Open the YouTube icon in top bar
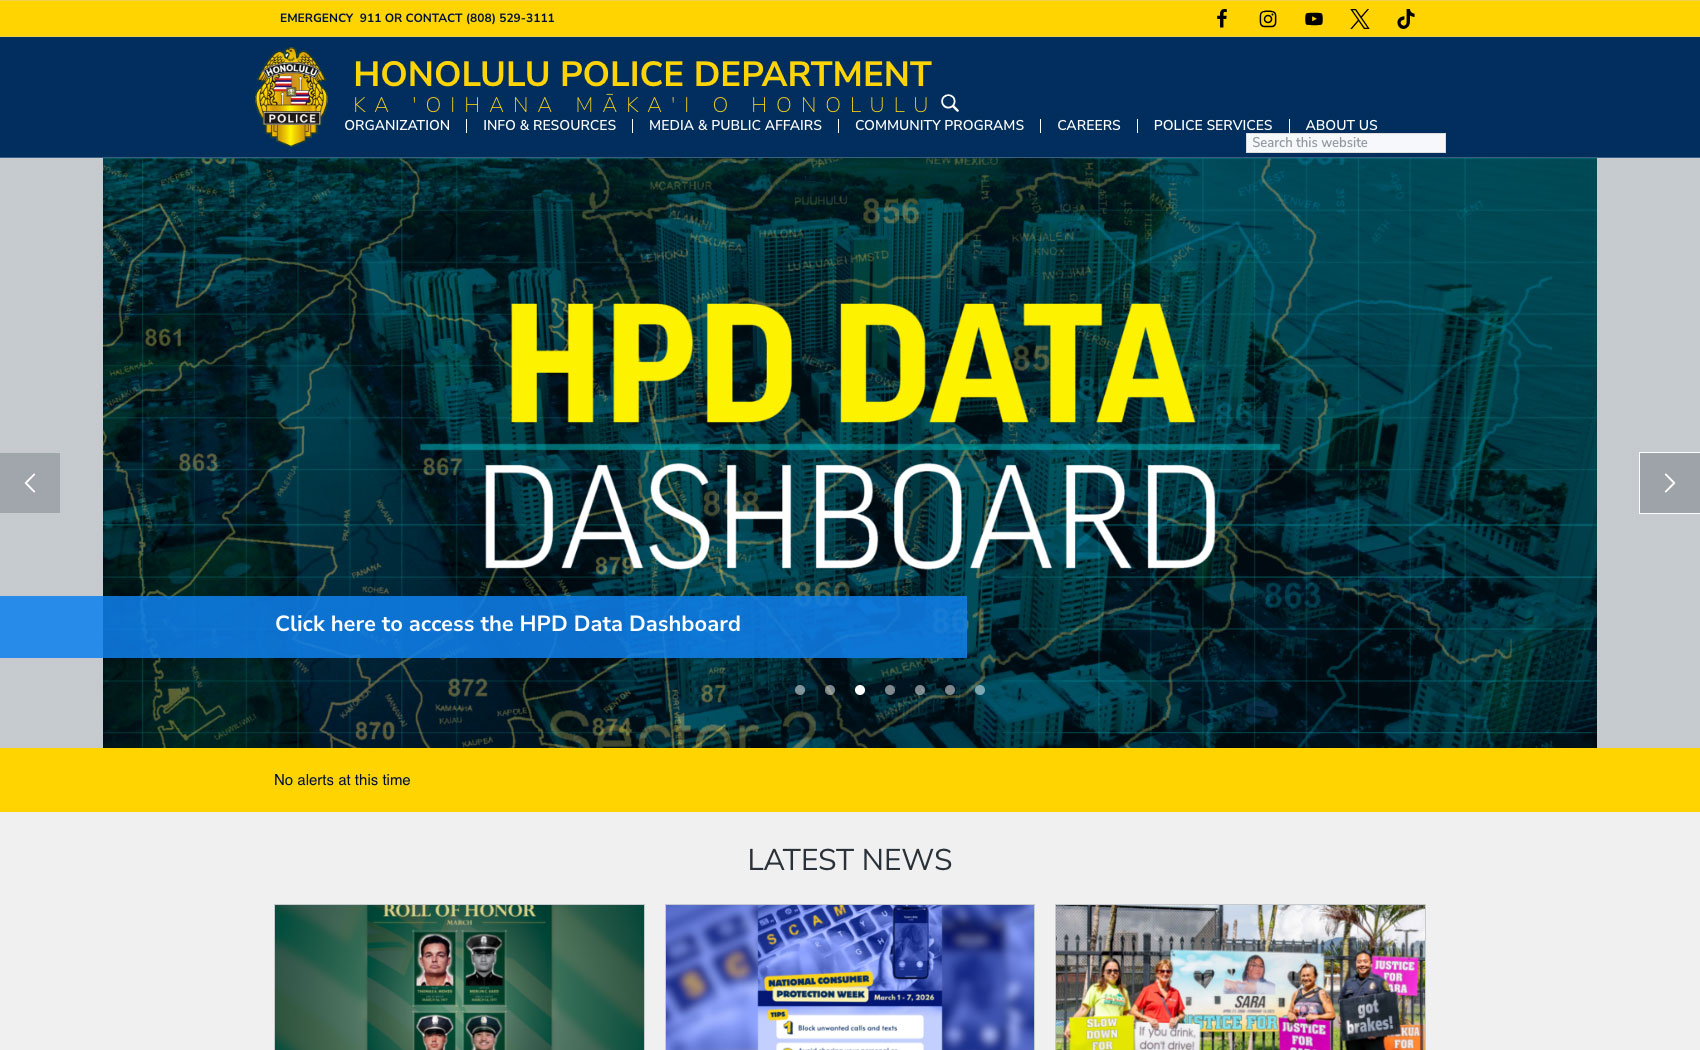The height and width of the screenshot is (1050, 1700). 1313,19
